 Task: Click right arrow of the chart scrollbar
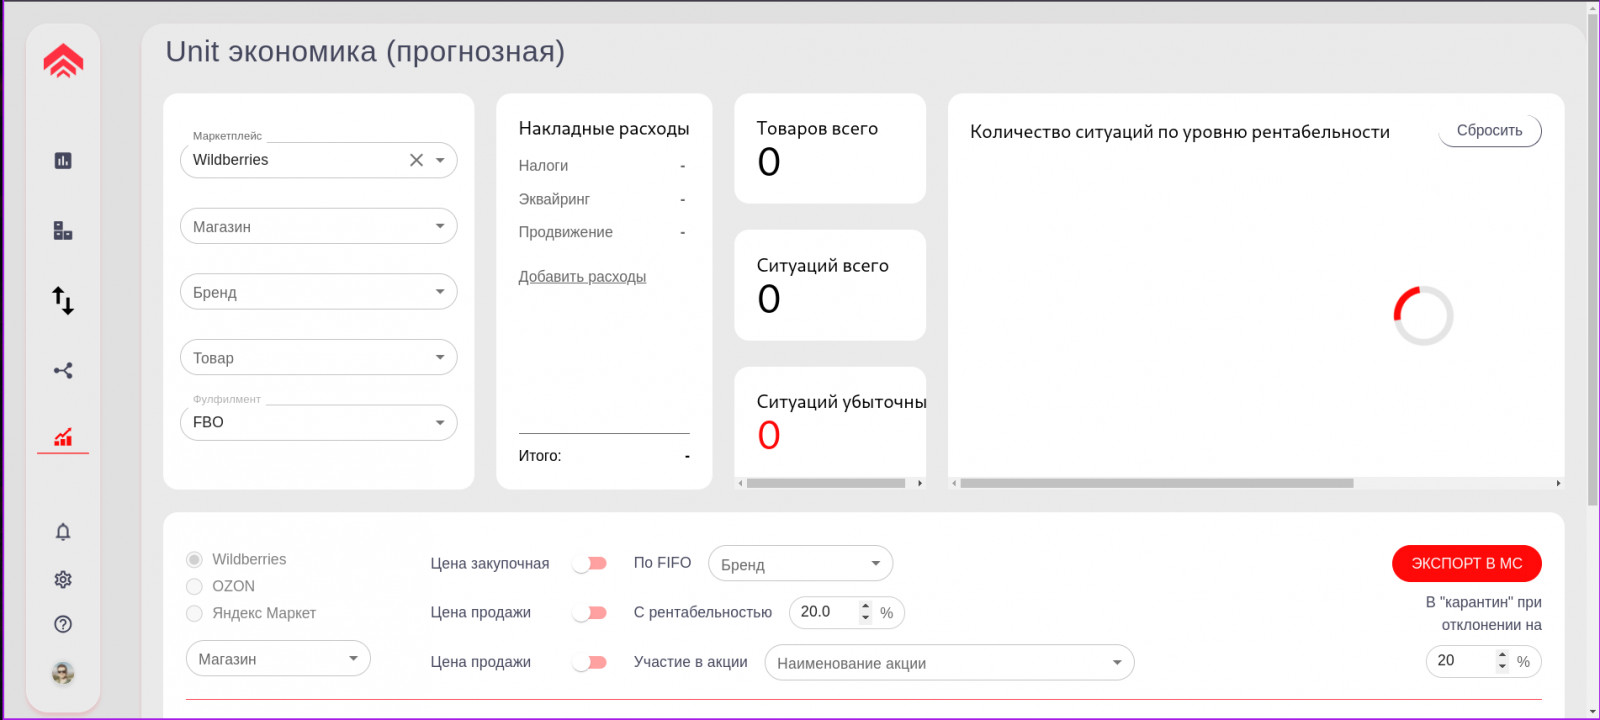tap(1558, 483)
